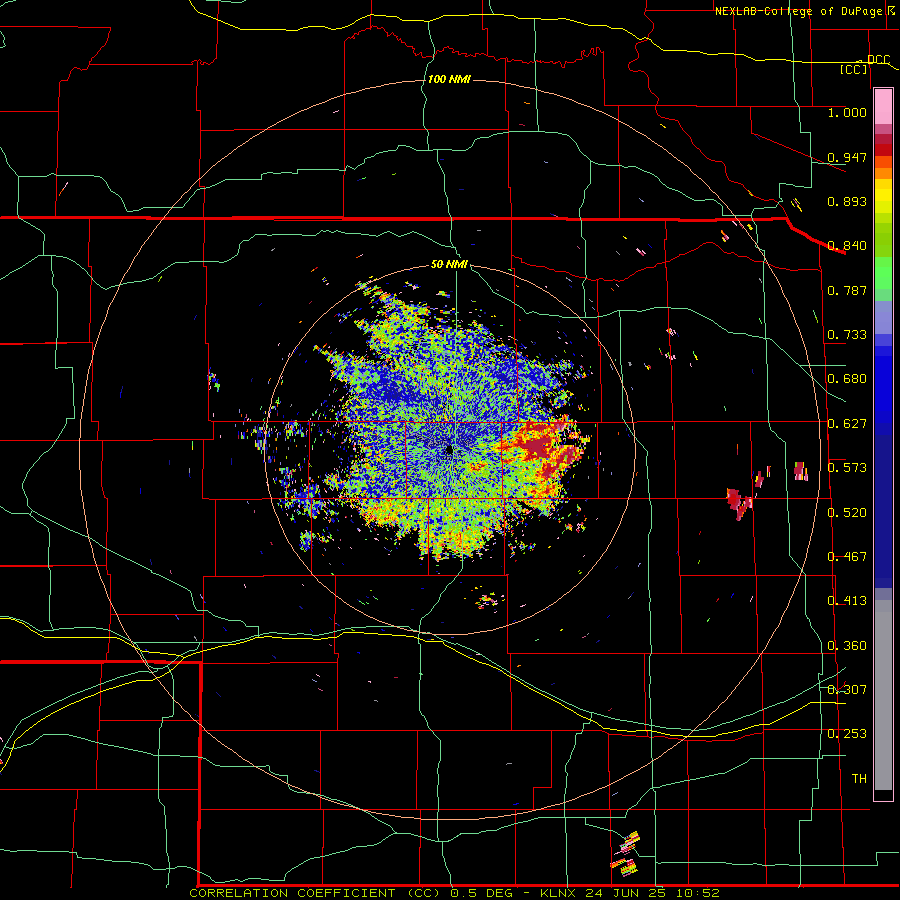The height and width of the screenshot is (900, 900).
Task: Click the 0.360 scale value
Action: click(847, 645)
